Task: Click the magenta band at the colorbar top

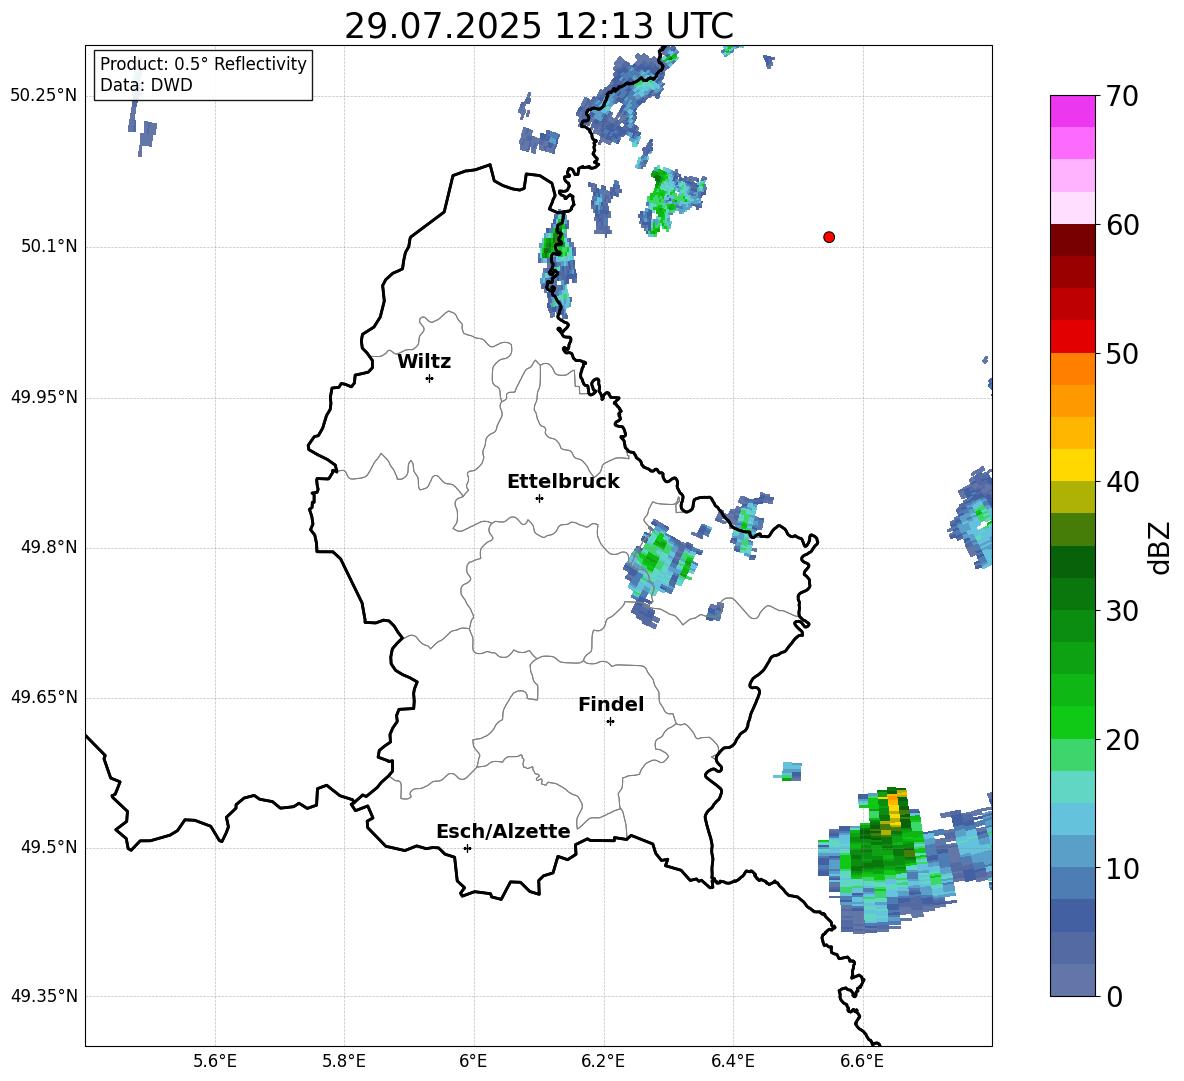Action: click(1072, 111)
